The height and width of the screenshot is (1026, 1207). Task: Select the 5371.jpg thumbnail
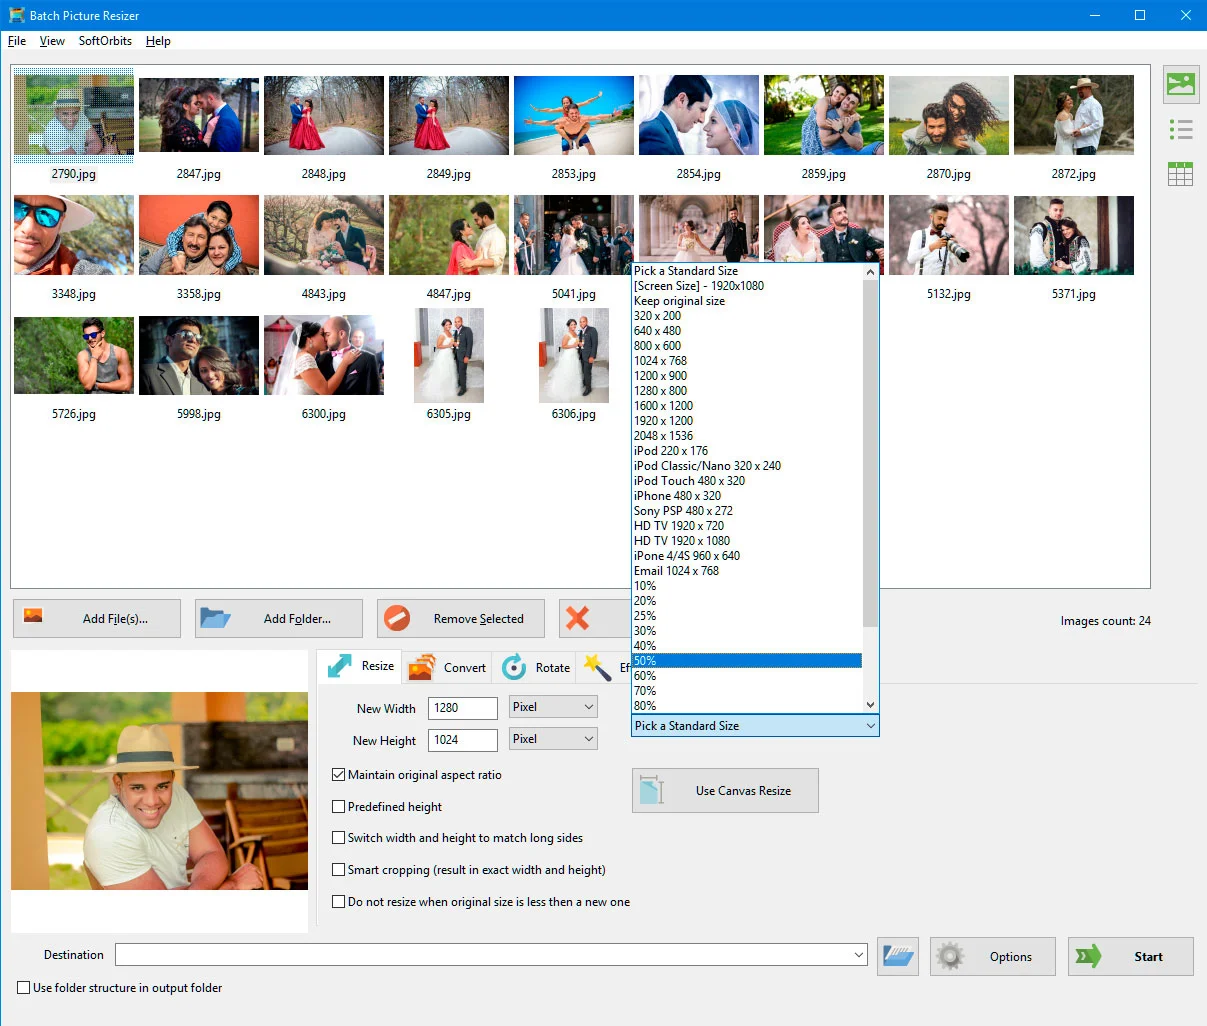(x=1073, y=235)
